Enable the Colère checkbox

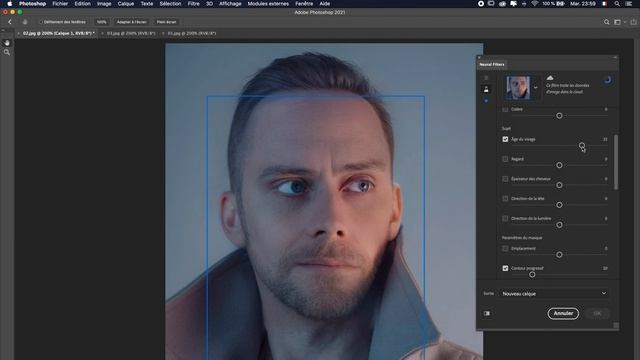[505, 109]
